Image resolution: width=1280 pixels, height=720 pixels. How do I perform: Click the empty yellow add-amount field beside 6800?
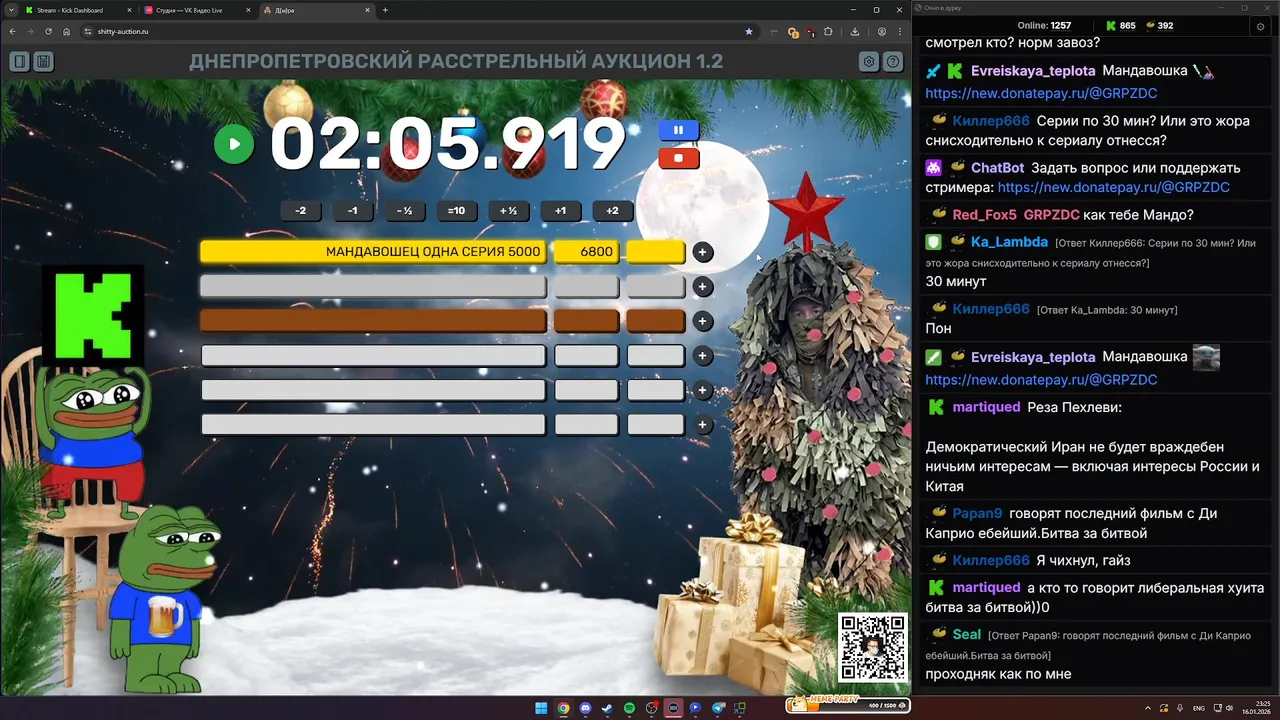655,252
